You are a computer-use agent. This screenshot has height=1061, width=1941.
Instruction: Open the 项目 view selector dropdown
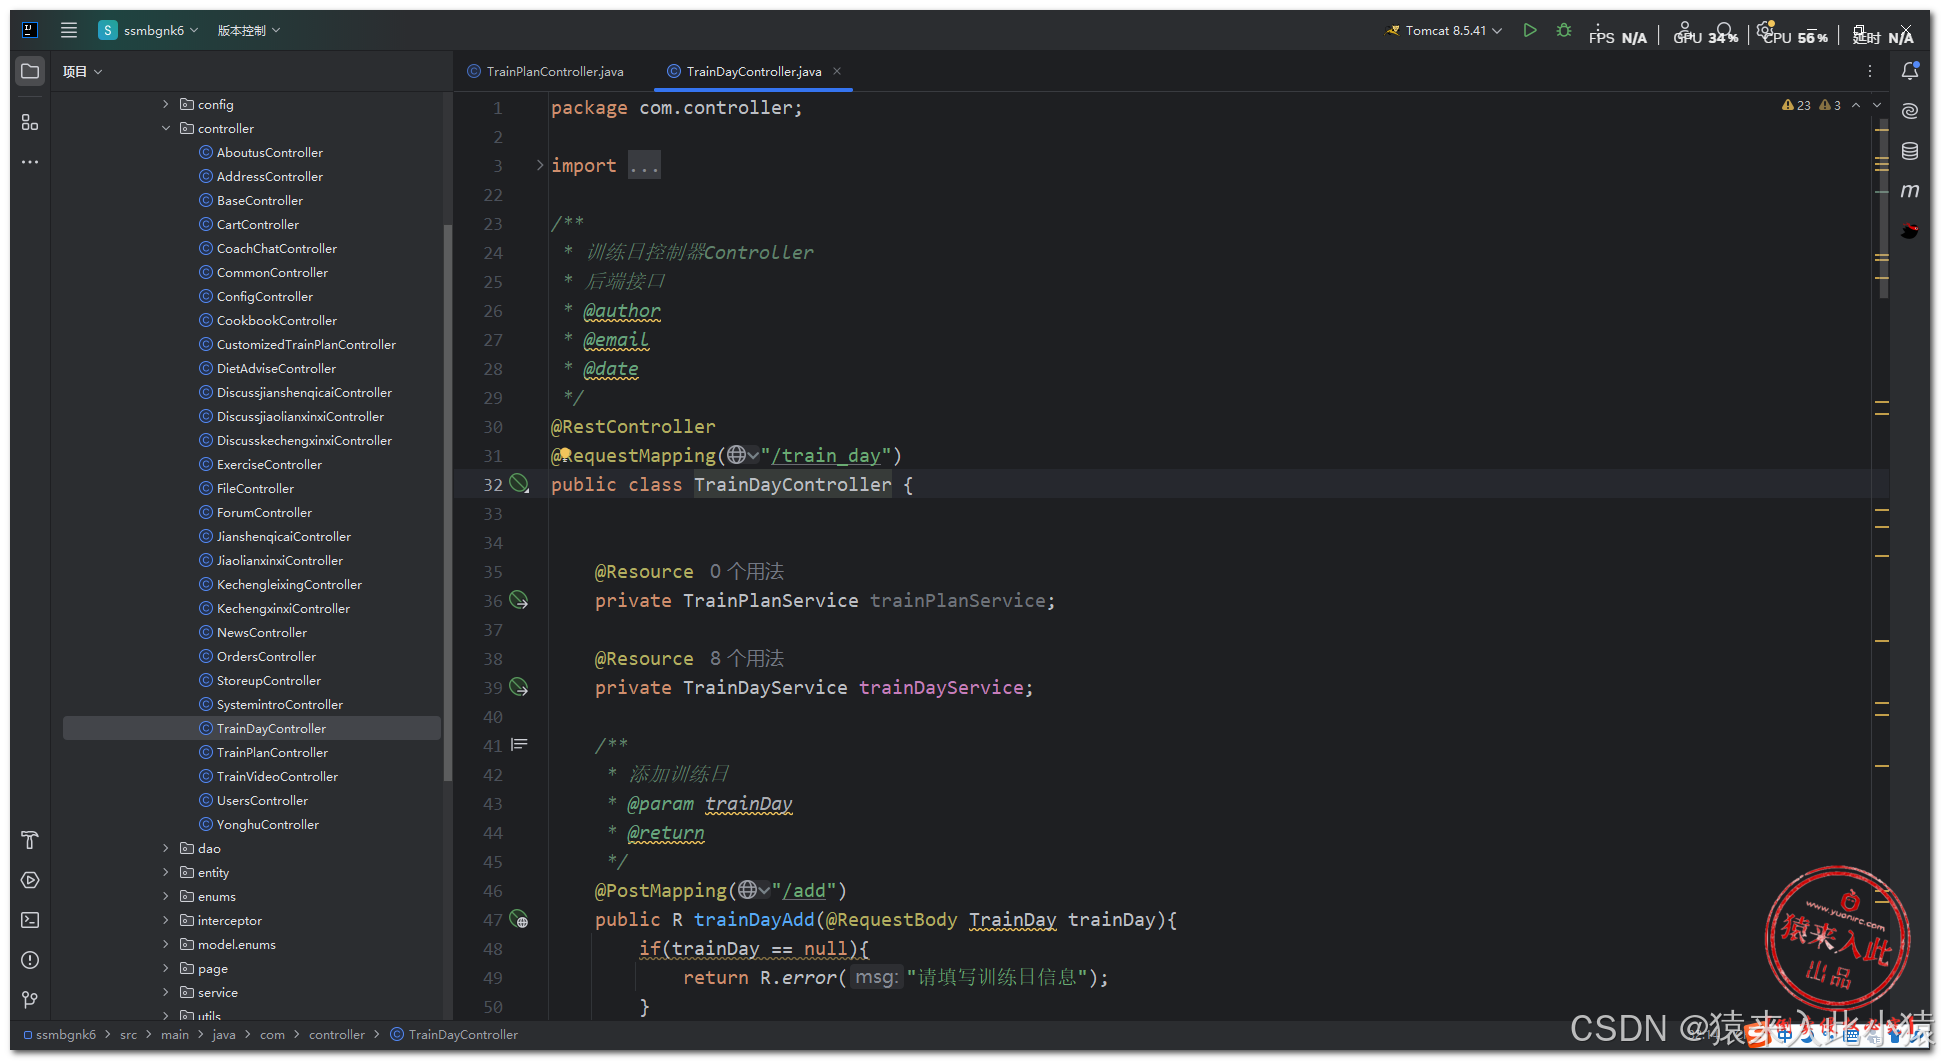[x=83, y=71]
